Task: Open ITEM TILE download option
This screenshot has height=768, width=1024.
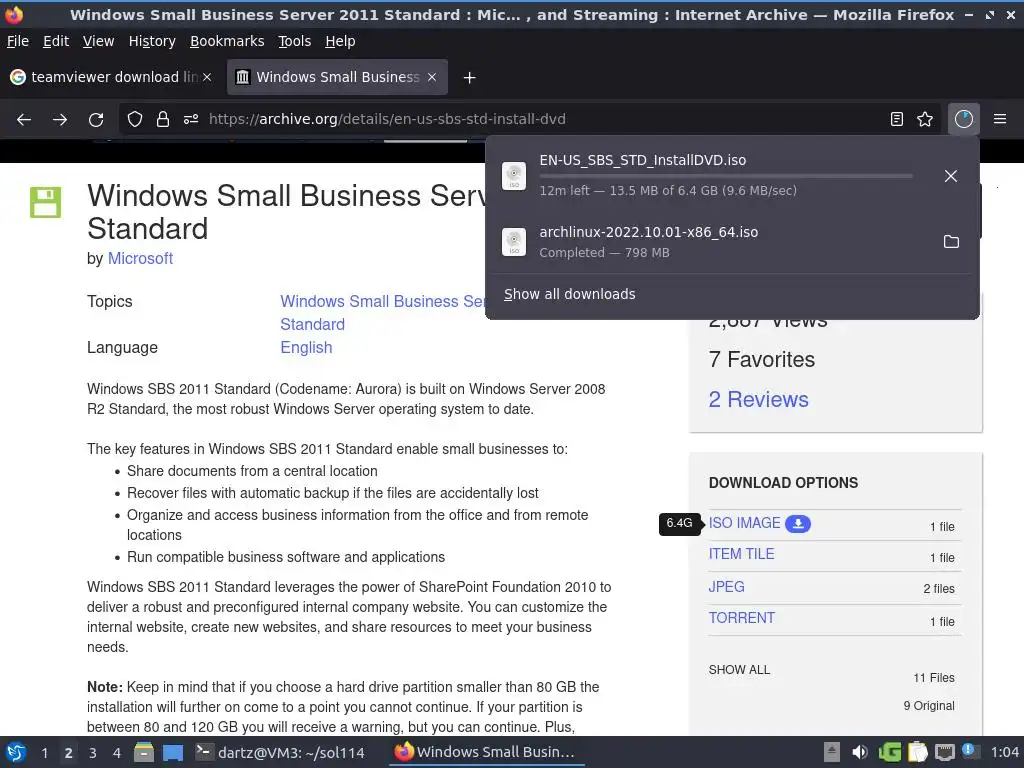Action: click(741, 554)
